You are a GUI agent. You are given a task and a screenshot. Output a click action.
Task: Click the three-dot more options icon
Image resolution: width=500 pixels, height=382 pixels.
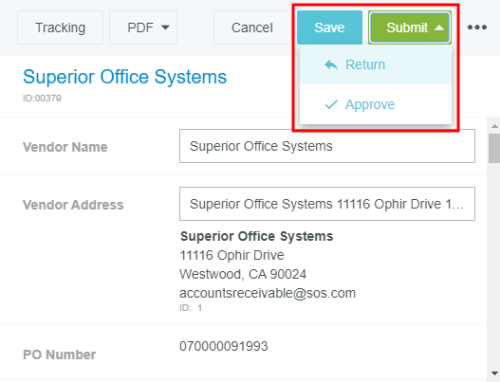tap(477, 27)
